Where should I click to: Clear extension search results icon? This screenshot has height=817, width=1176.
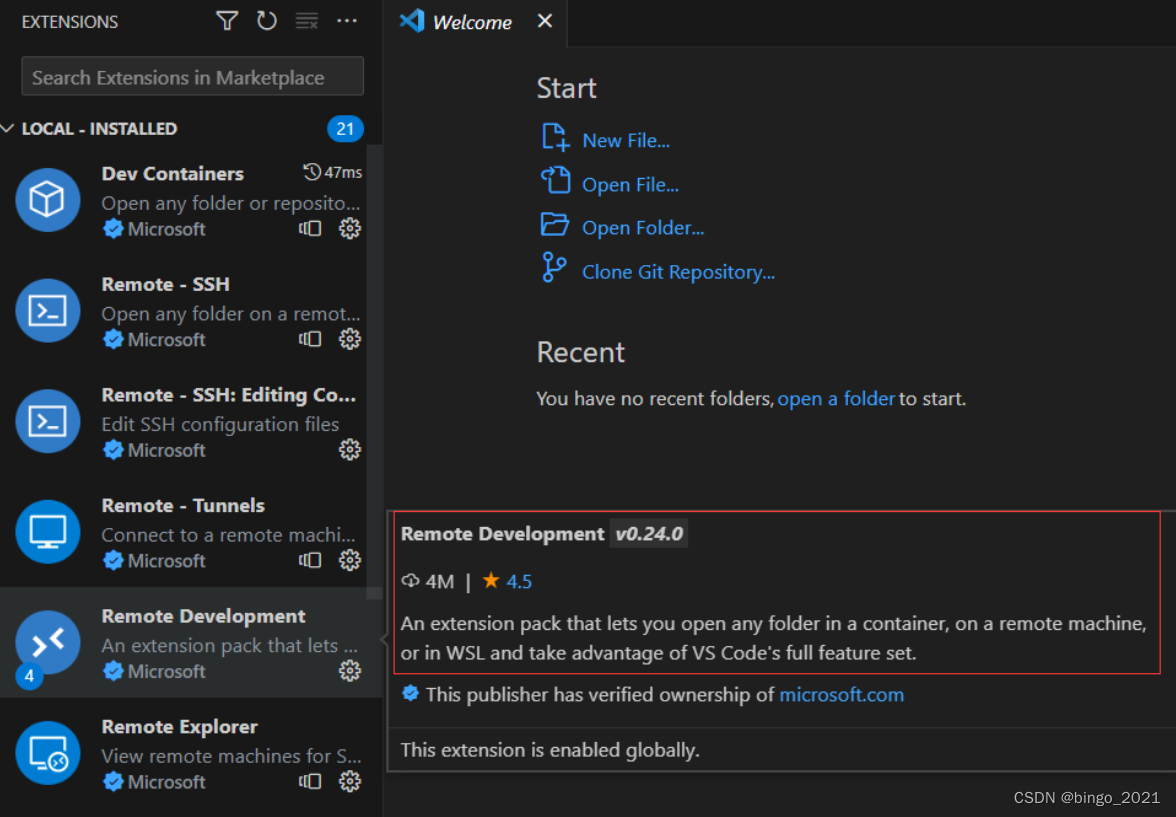[x=306, y=20]
